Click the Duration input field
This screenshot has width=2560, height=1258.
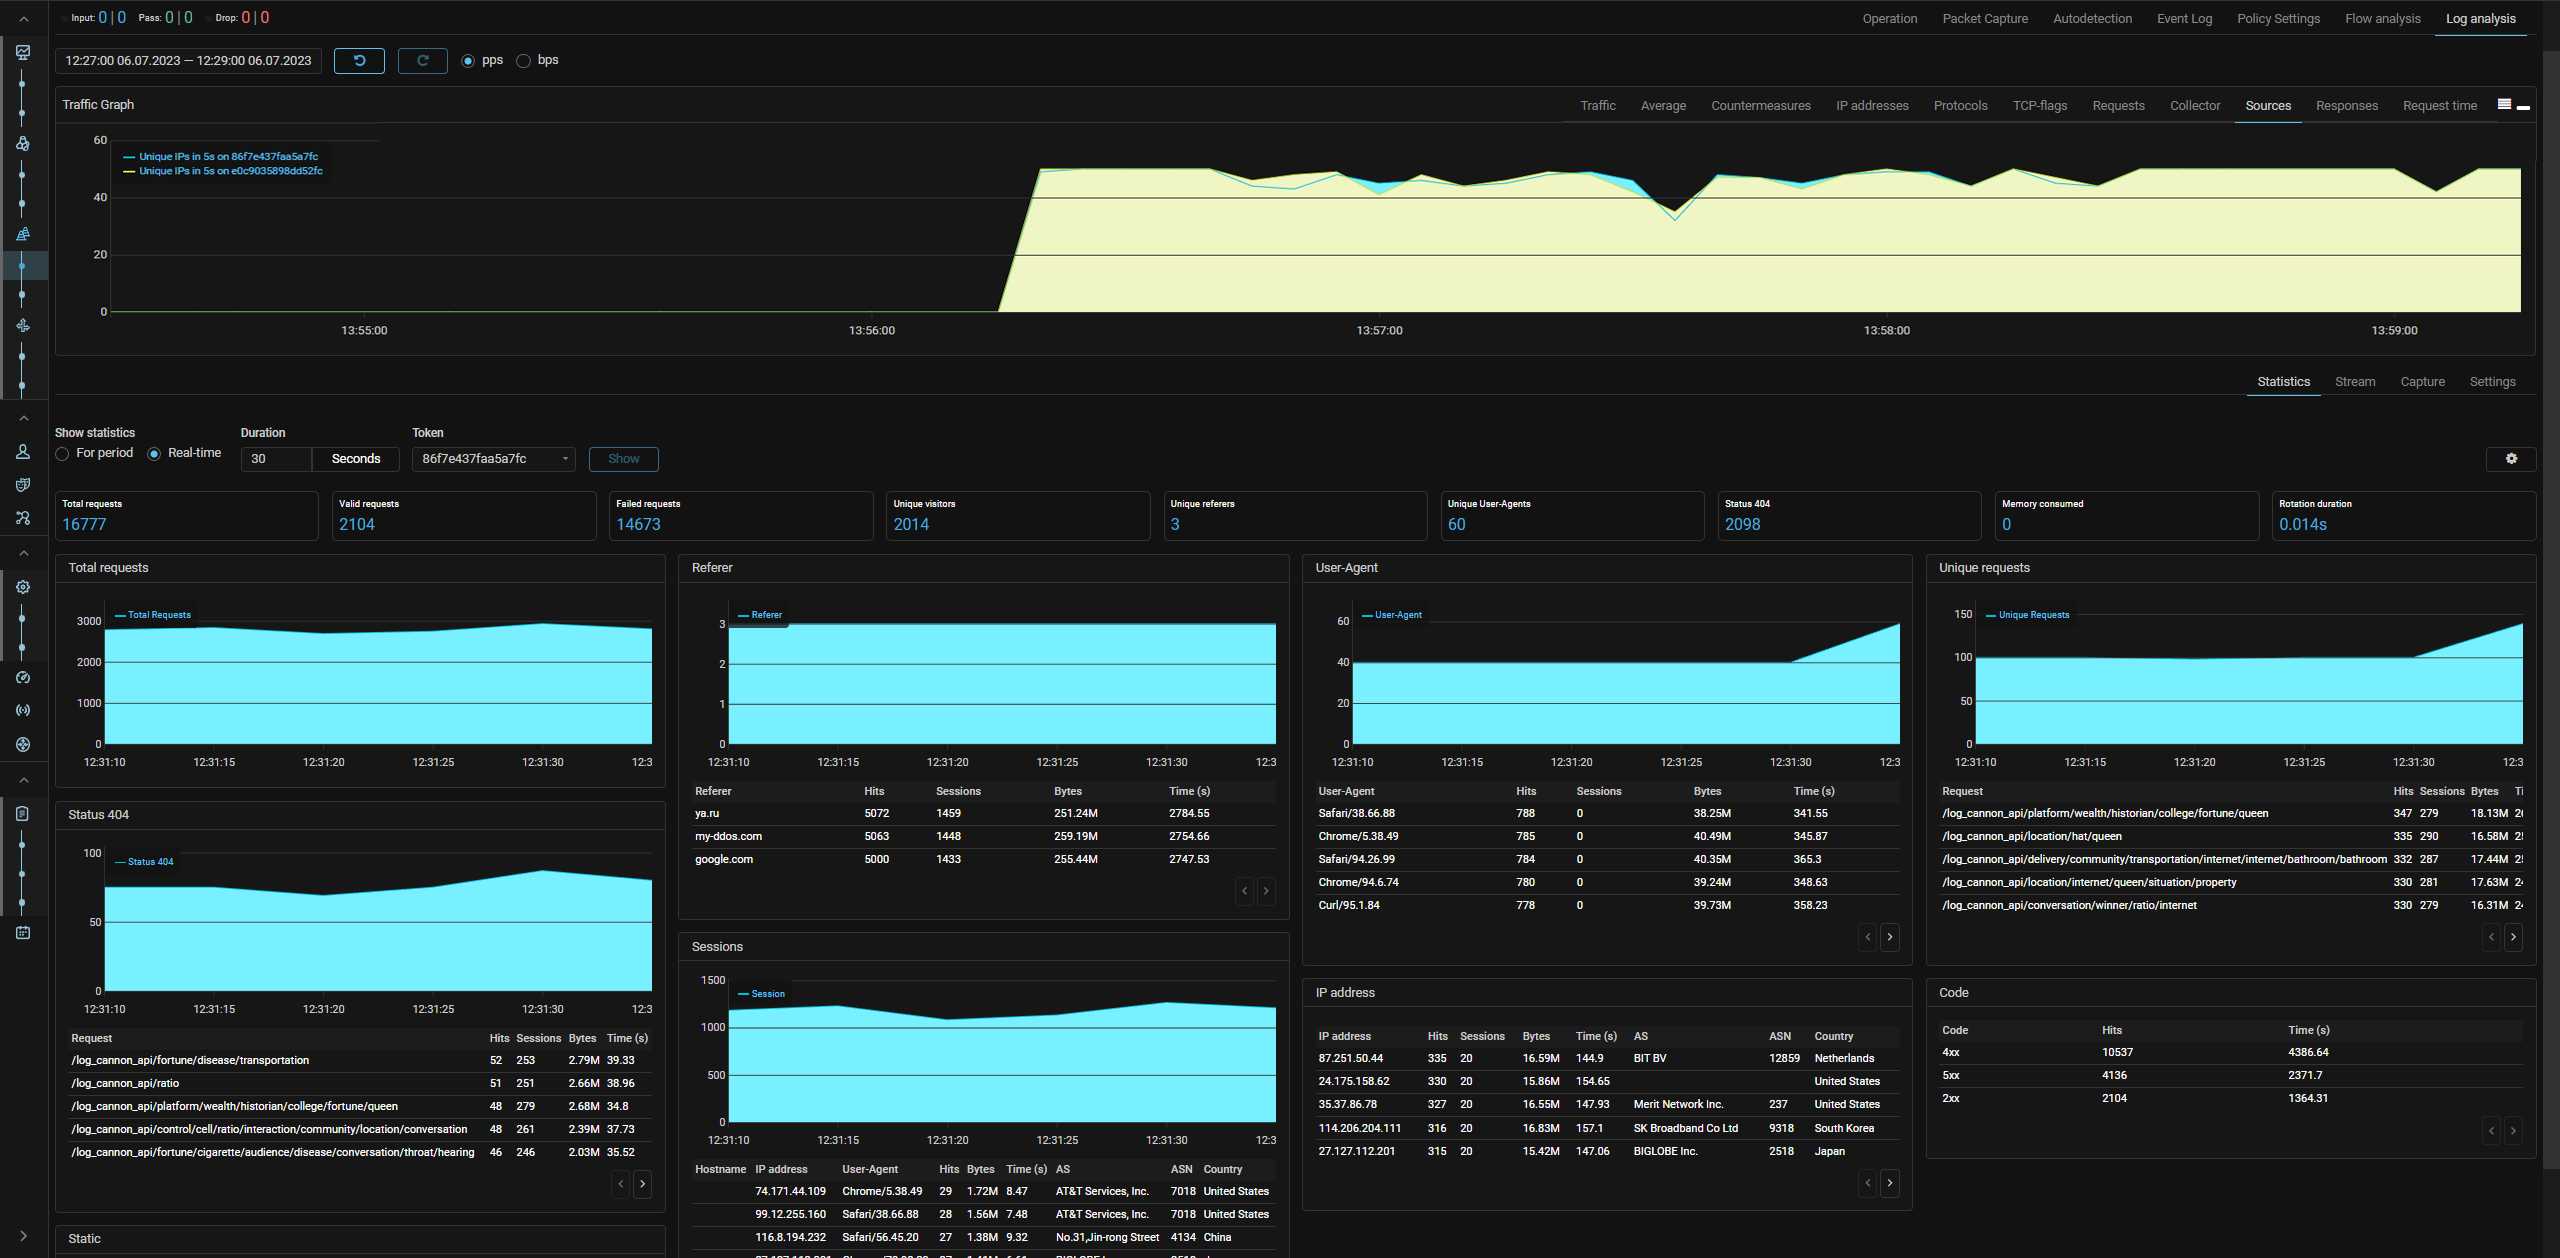click(277, 459)
